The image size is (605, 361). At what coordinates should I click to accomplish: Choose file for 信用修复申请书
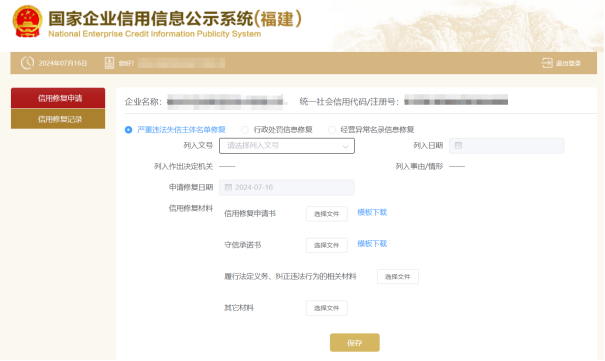[326, 214]
